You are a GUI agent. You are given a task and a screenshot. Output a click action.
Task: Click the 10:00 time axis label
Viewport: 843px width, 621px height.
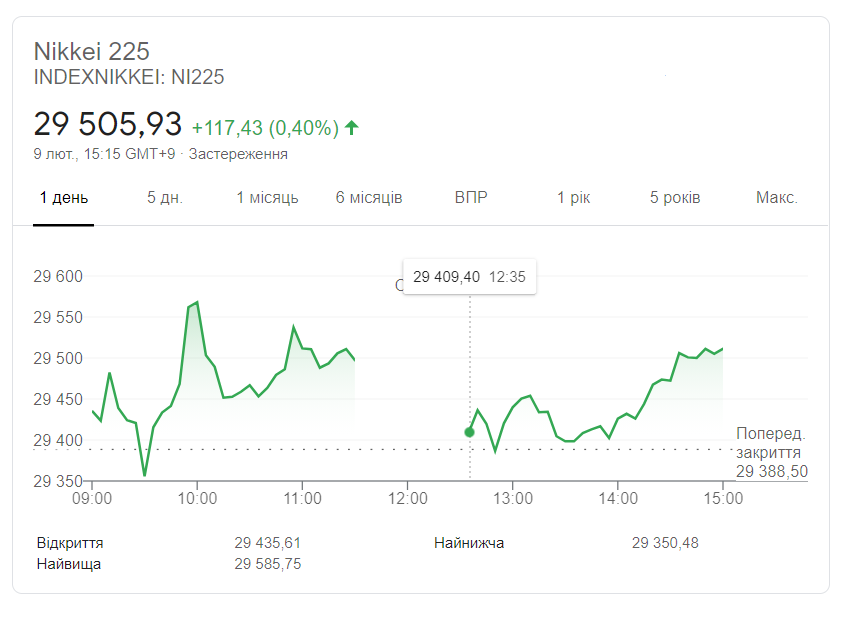197,498
